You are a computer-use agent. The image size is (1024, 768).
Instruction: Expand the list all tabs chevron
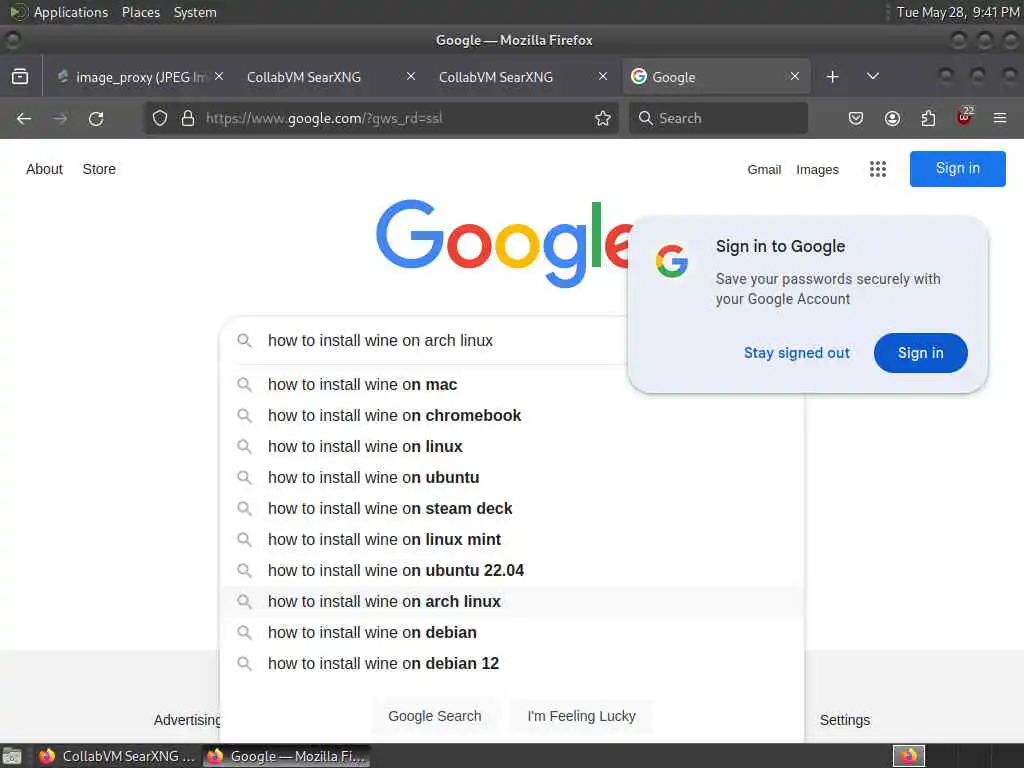tap(872, 76)
